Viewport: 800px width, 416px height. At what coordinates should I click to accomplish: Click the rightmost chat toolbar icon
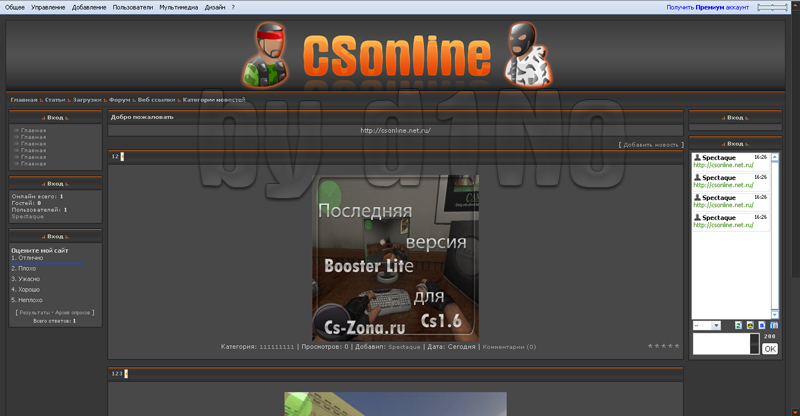pos(774,326)
